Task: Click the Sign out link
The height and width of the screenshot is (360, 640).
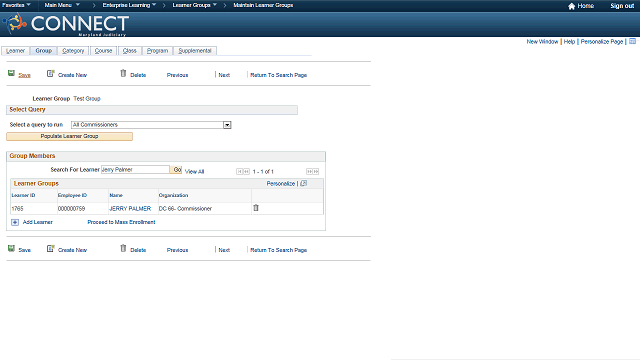Action: click(x=622, y=6)
